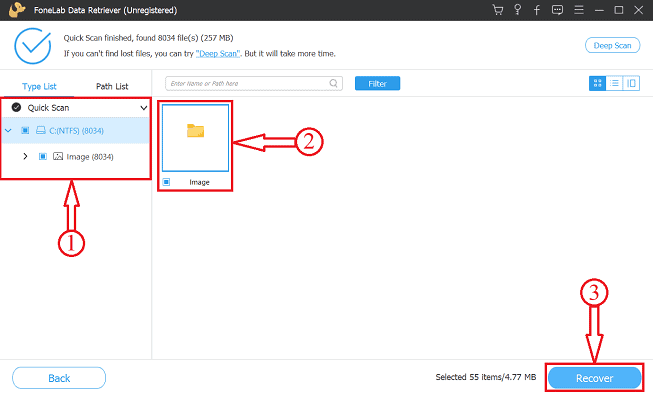Screen dimensions: 653x400
Task: Click the search magnifier icon
Action: pos(334,83)
